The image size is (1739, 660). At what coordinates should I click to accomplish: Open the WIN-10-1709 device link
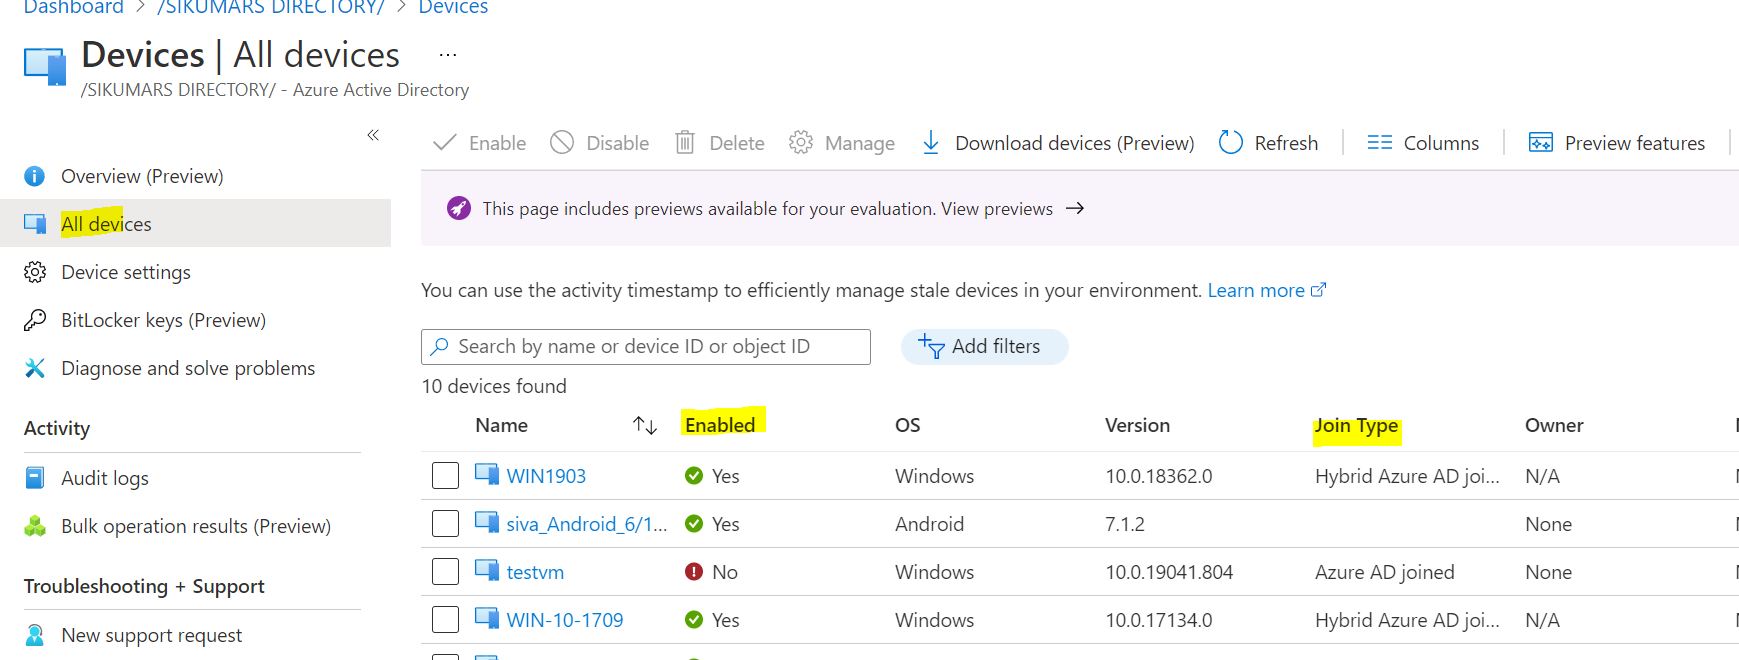click(x=565, y=620)
